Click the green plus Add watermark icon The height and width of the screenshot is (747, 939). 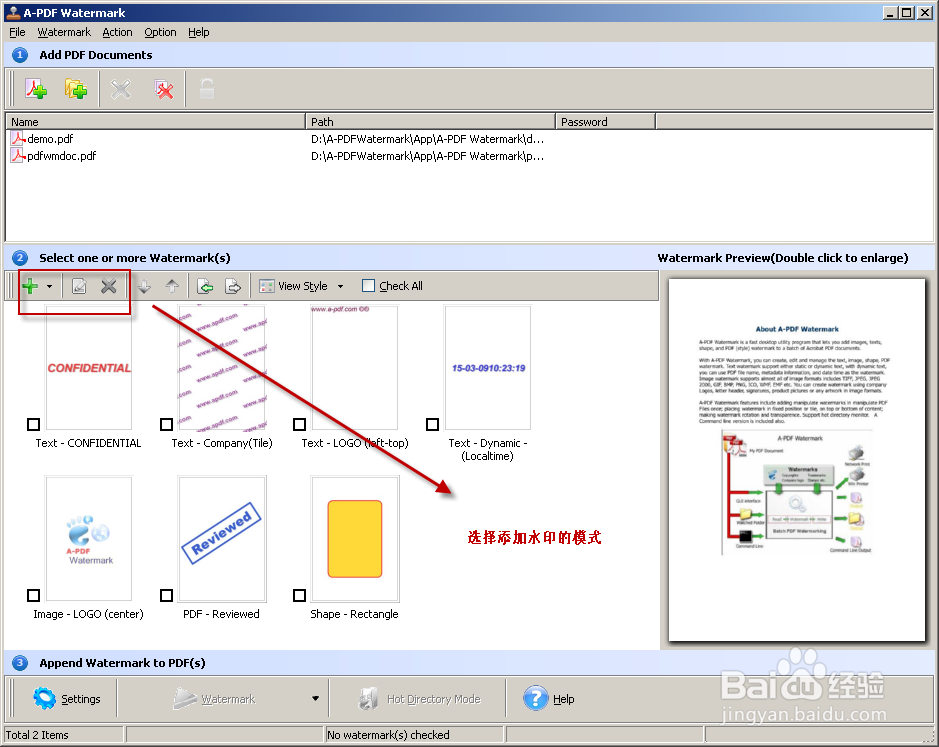[30, 286]
